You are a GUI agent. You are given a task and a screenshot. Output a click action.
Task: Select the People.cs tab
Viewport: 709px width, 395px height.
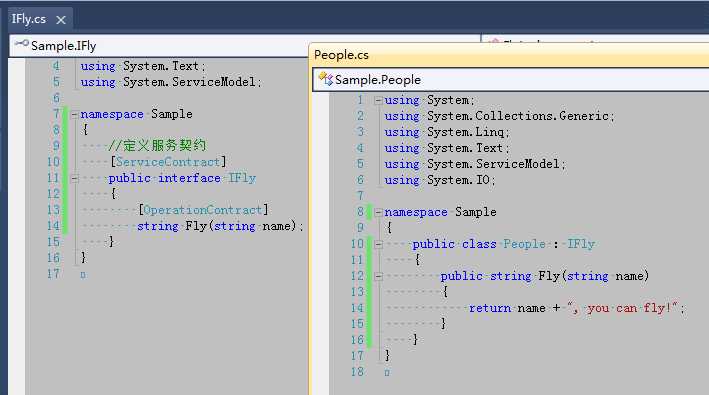(341, 55)
